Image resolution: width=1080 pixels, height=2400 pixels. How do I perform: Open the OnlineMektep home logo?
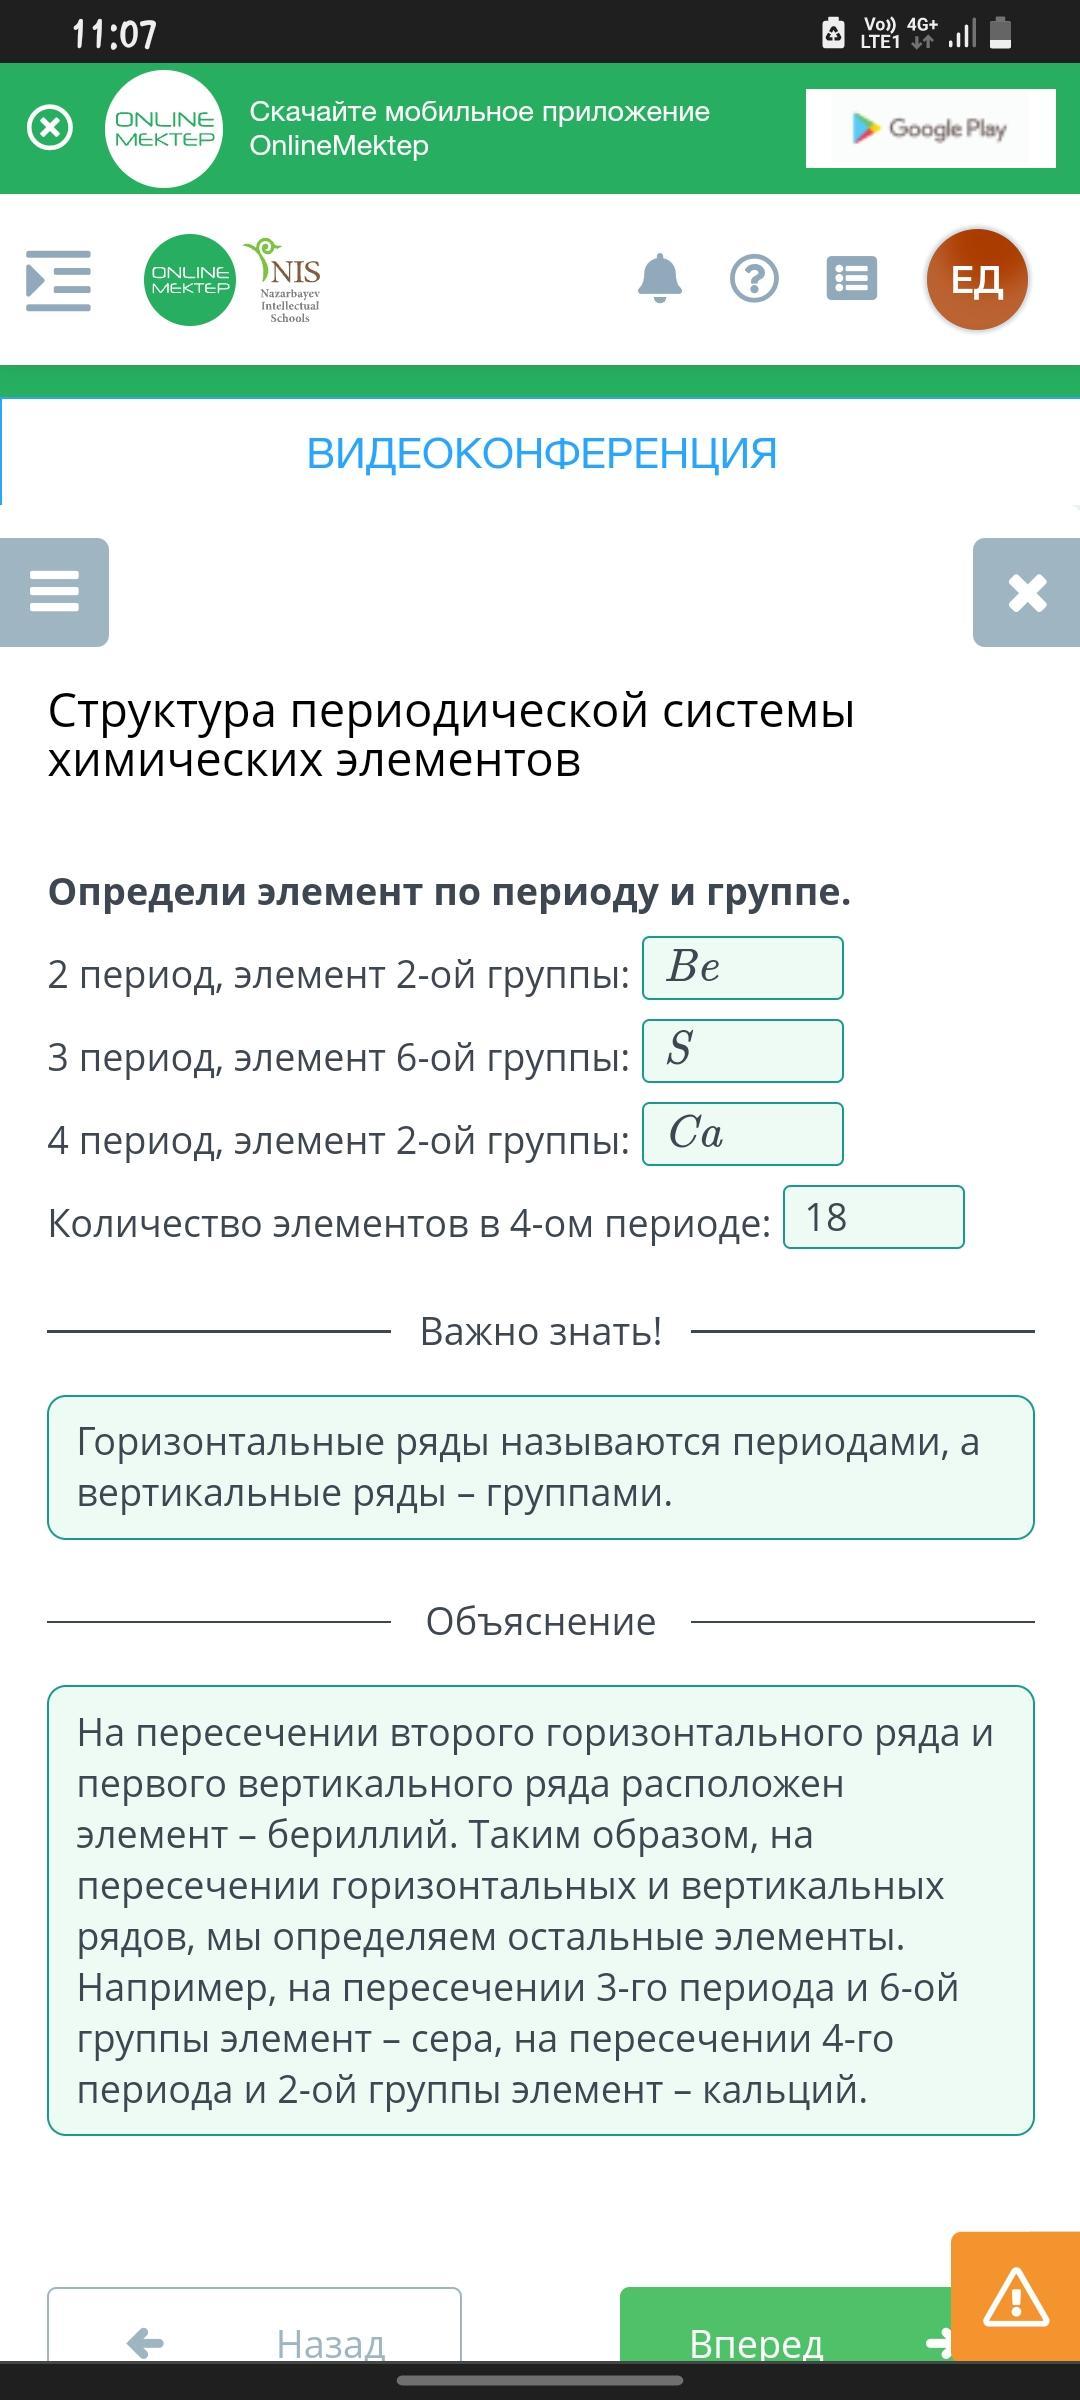click(189, 280)
